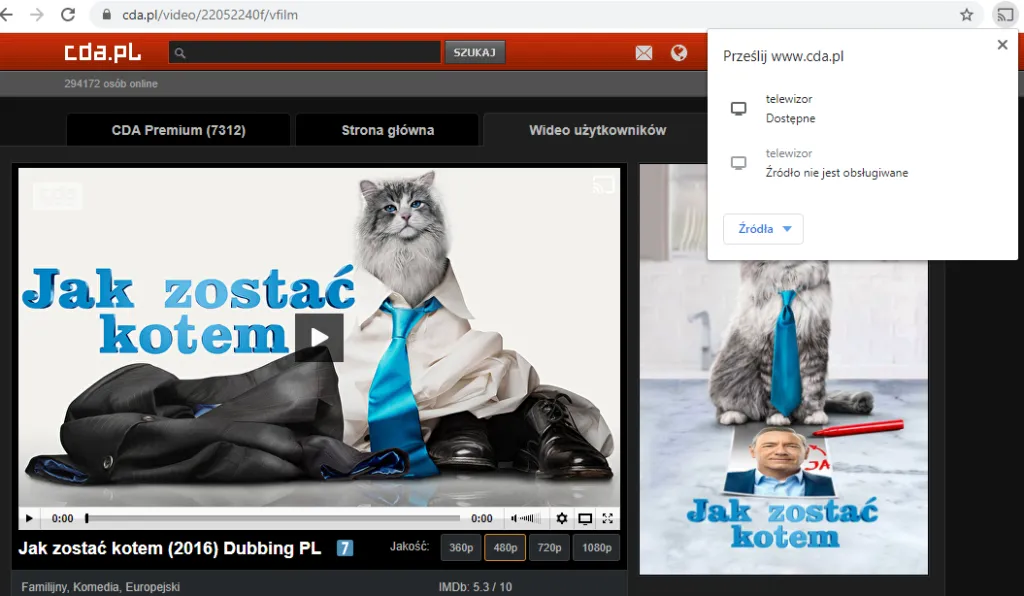This screenshot has width=1024, height=596.
Task: Select 720p video quality
Action: pos(548,547)
